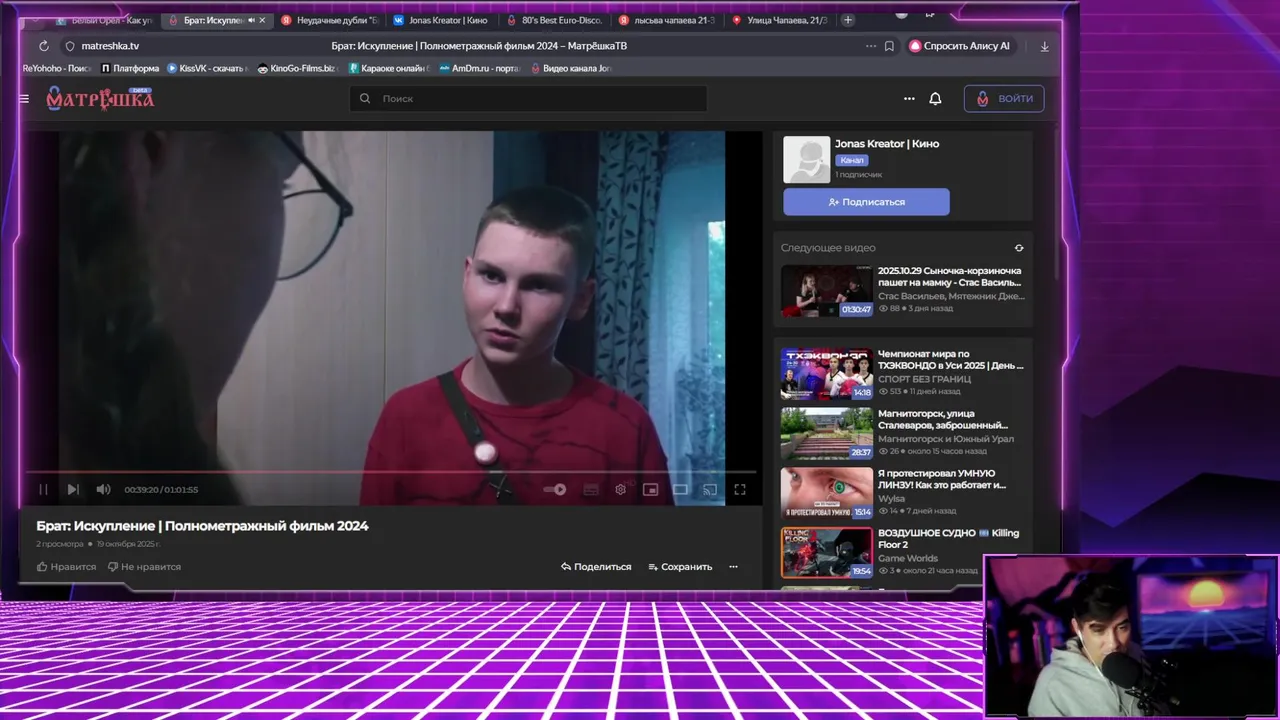The height and width of the screenshot is (720, 1280).
Task: Switch to лысьва чапаева 21-3 tab
Action: tap(666, 20)
